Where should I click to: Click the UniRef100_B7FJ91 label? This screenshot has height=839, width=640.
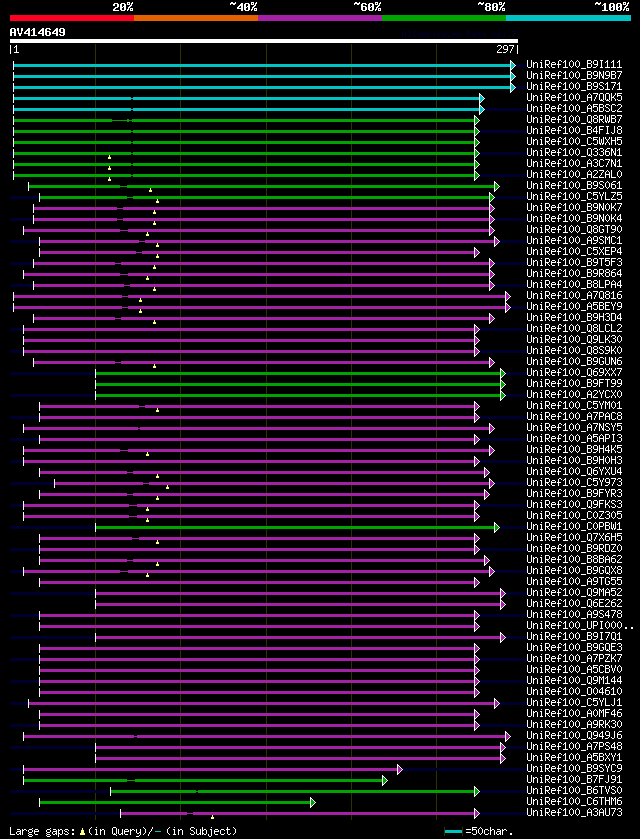coord(574,780)
